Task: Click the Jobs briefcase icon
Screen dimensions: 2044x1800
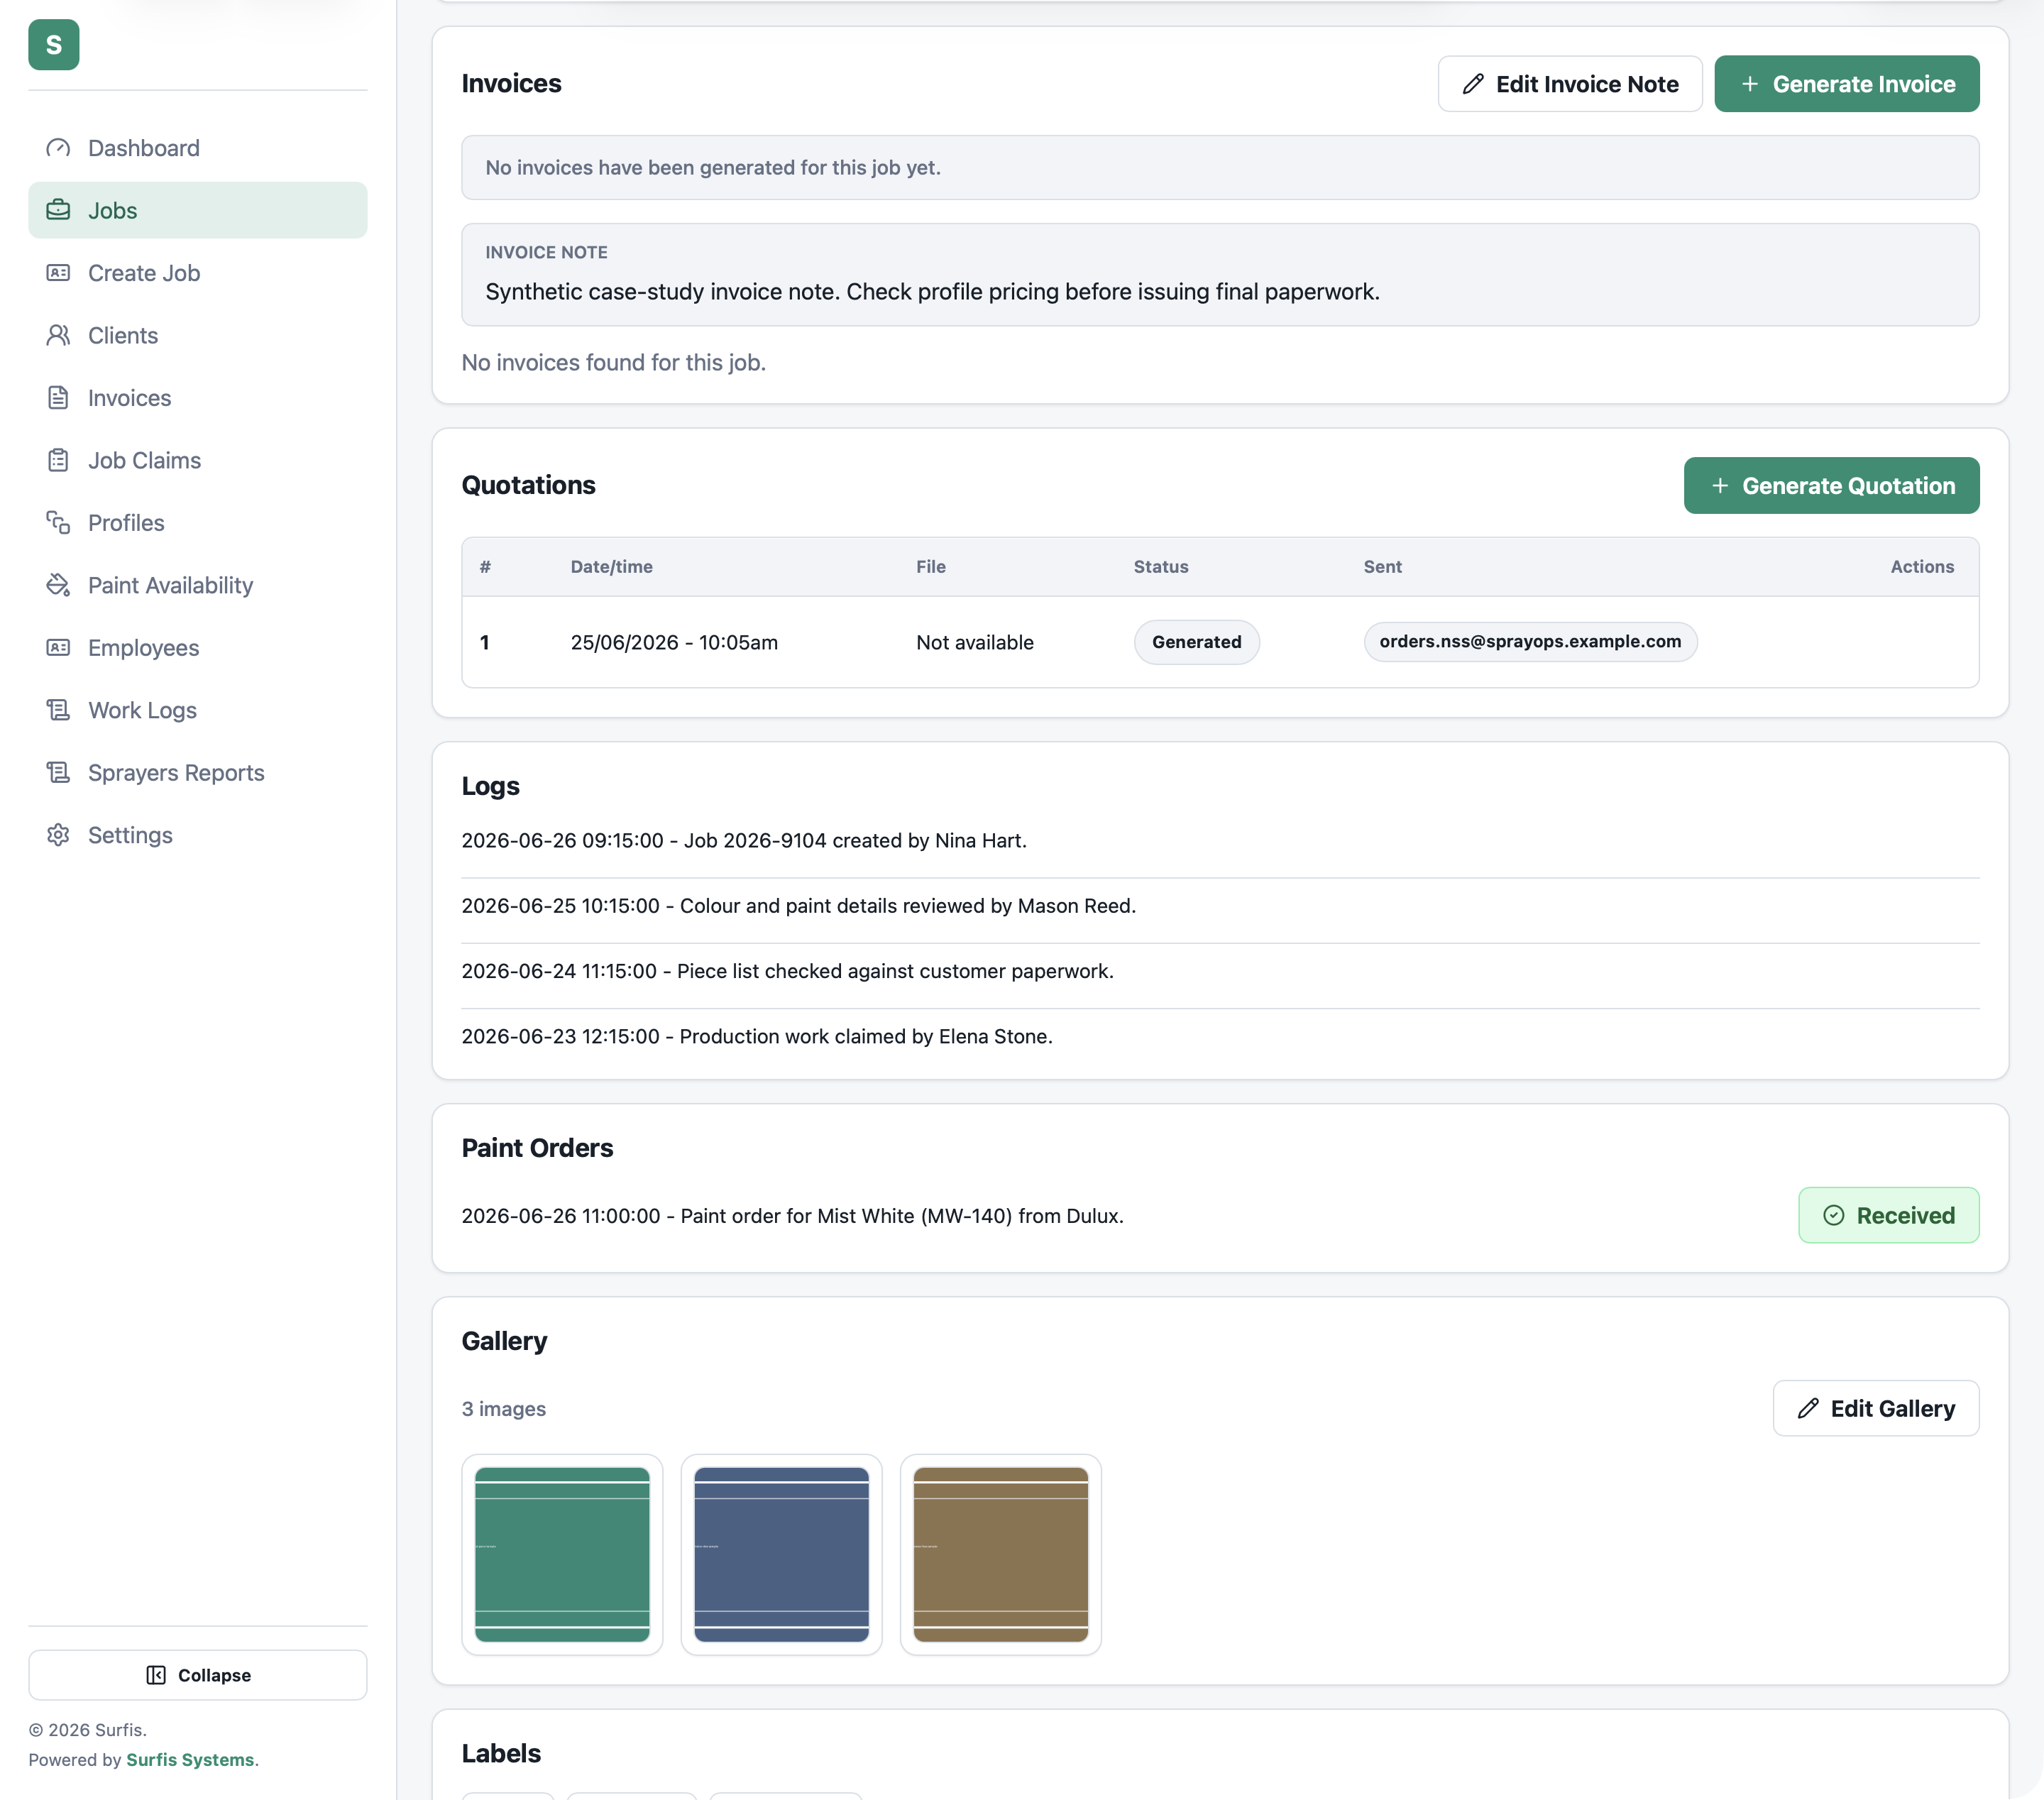Action: (58, 210)
